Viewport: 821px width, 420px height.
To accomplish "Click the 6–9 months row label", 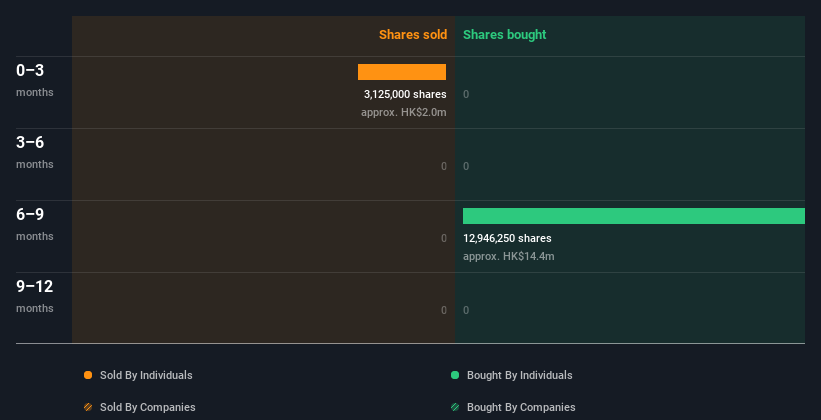I will (x=35, y=224).
